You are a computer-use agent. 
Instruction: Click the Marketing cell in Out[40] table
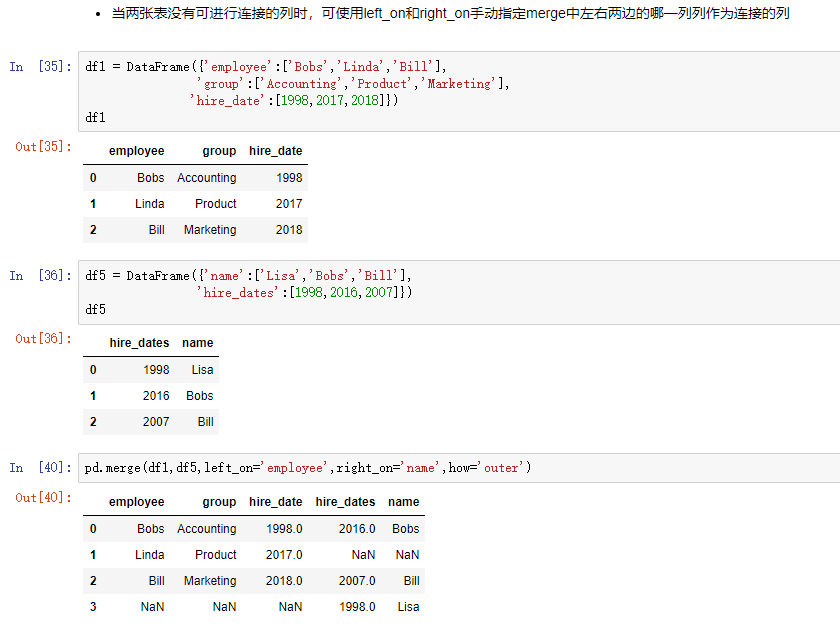pos(210,580)
